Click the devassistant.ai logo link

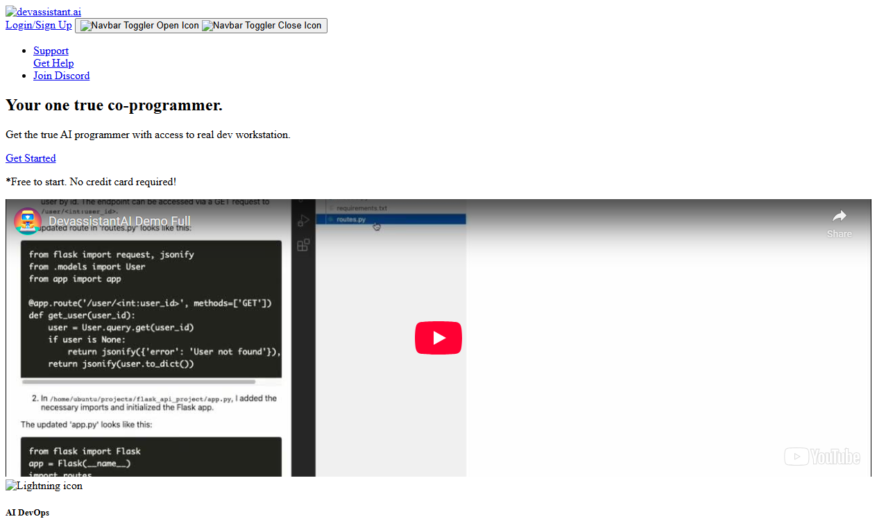tap(43, 12)
